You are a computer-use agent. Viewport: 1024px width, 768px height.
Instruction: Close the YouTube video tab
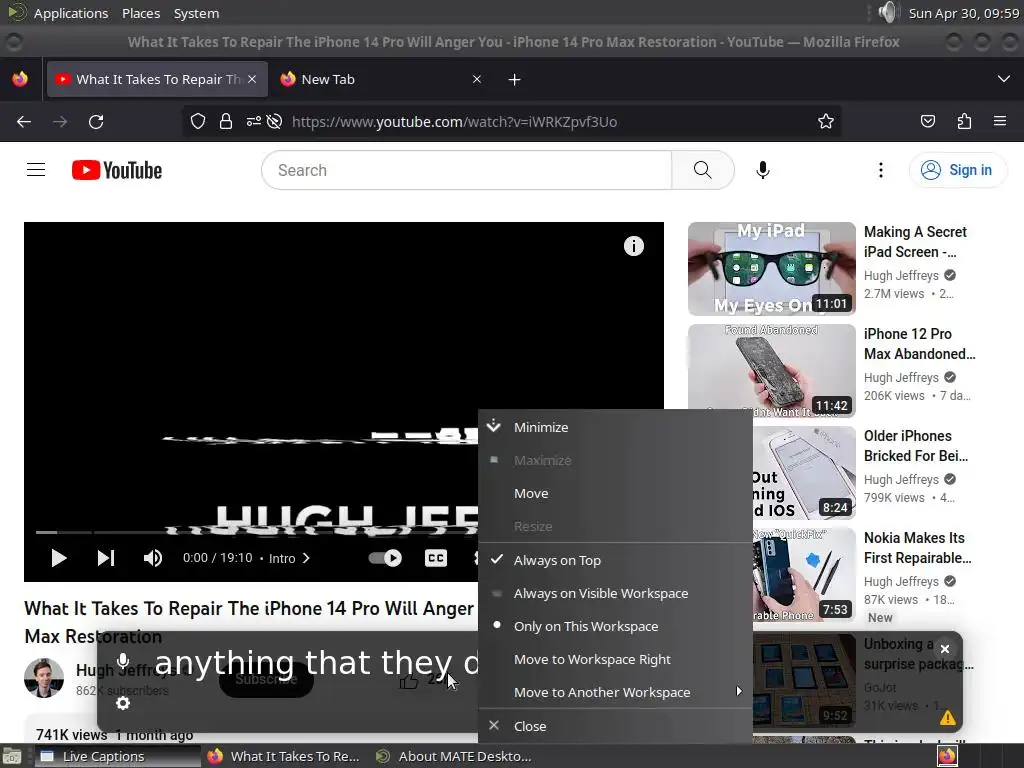click(x=252, y=79)
